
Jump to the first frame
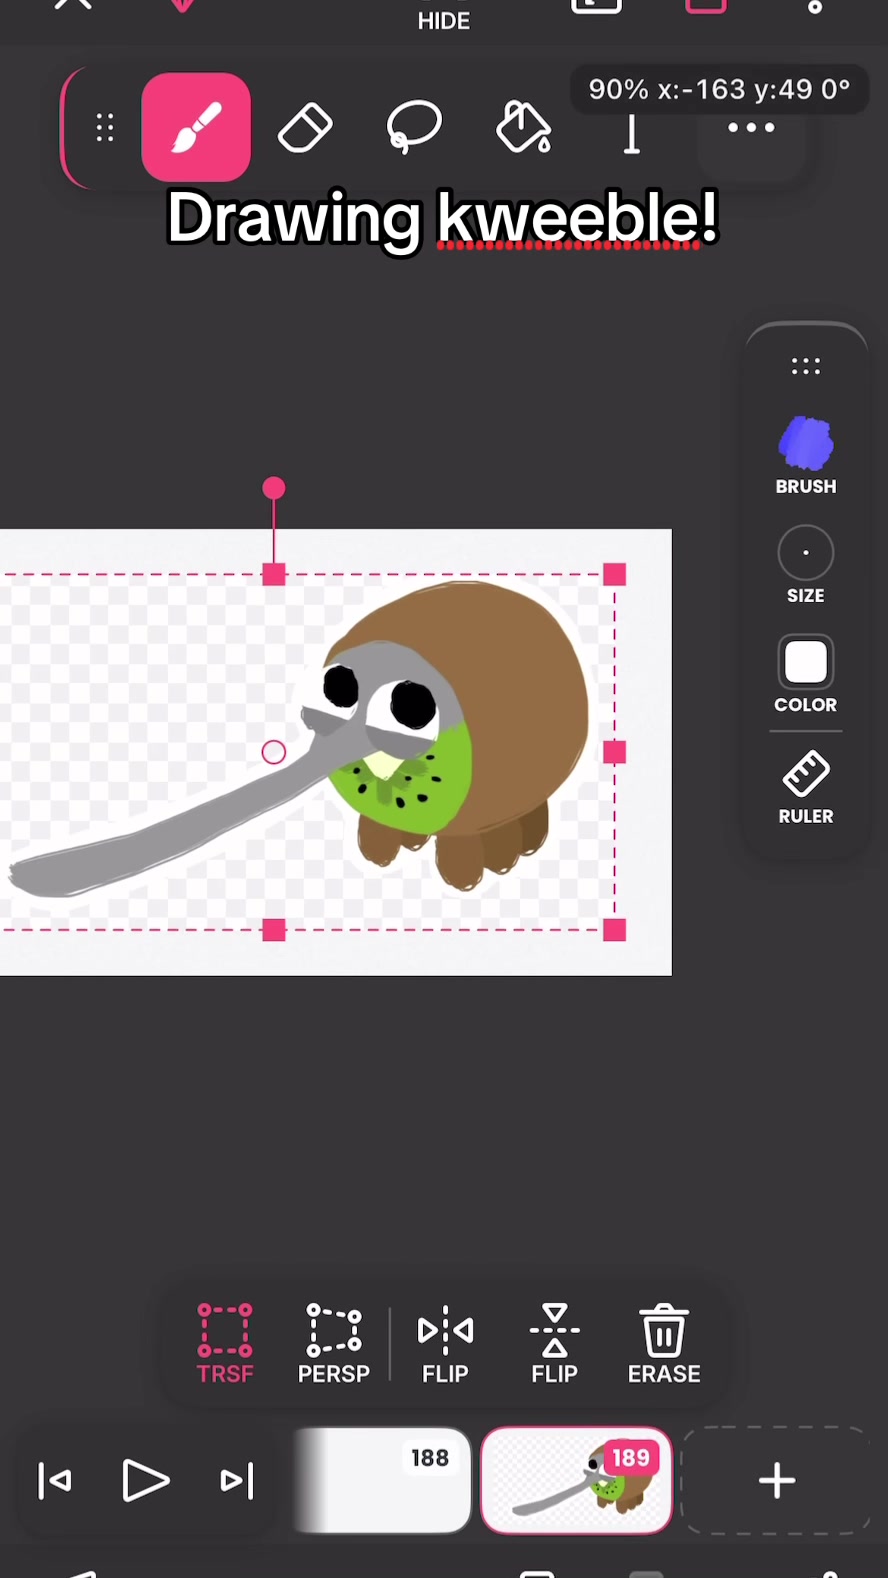pyautogui.click(x=55, y=1481)
